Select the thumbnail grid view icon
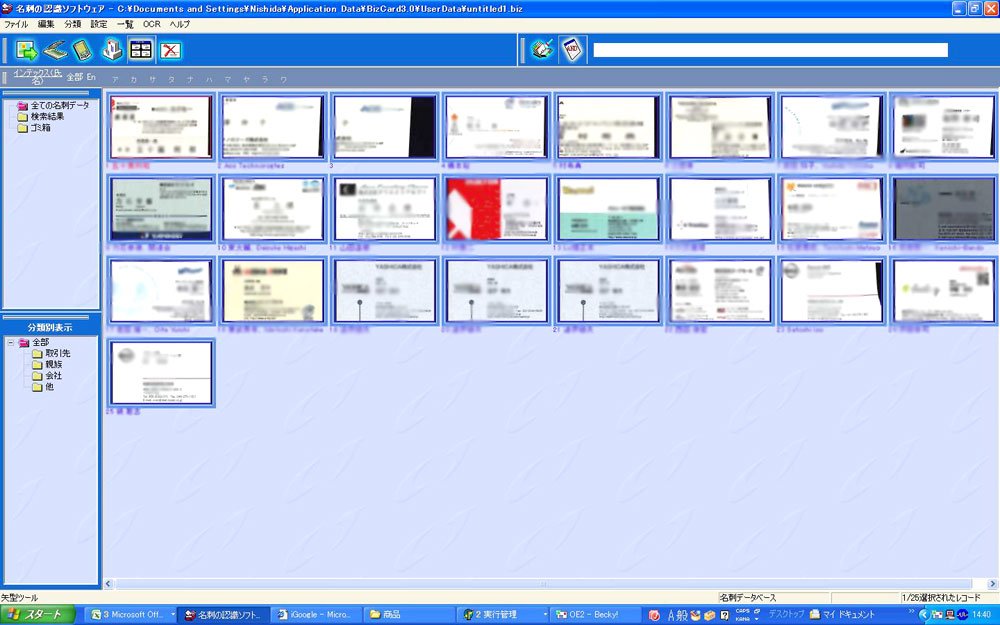Viewport: 1000px width, 625px height. click(x=141, y=50)
